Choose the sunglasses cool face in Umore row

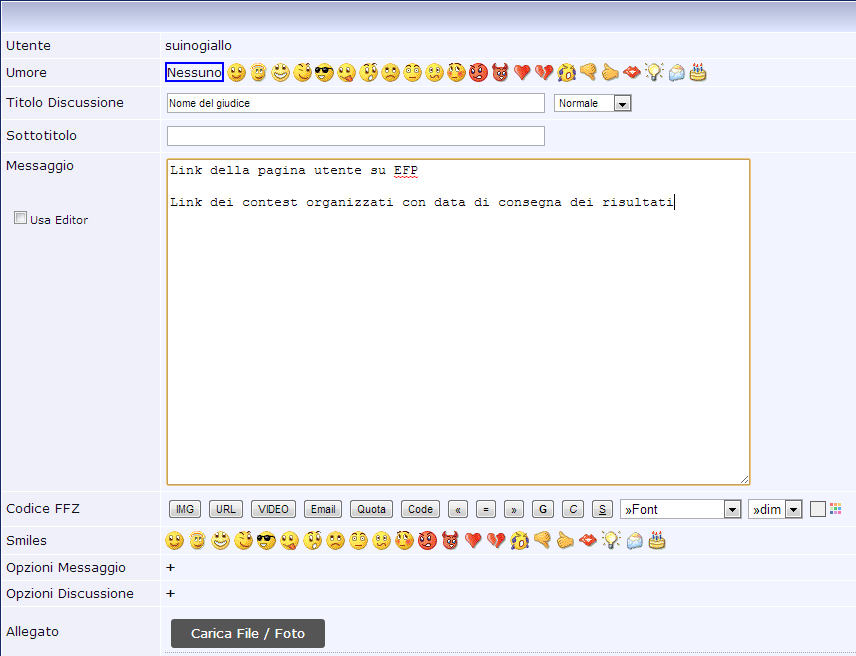click(324, 73)
